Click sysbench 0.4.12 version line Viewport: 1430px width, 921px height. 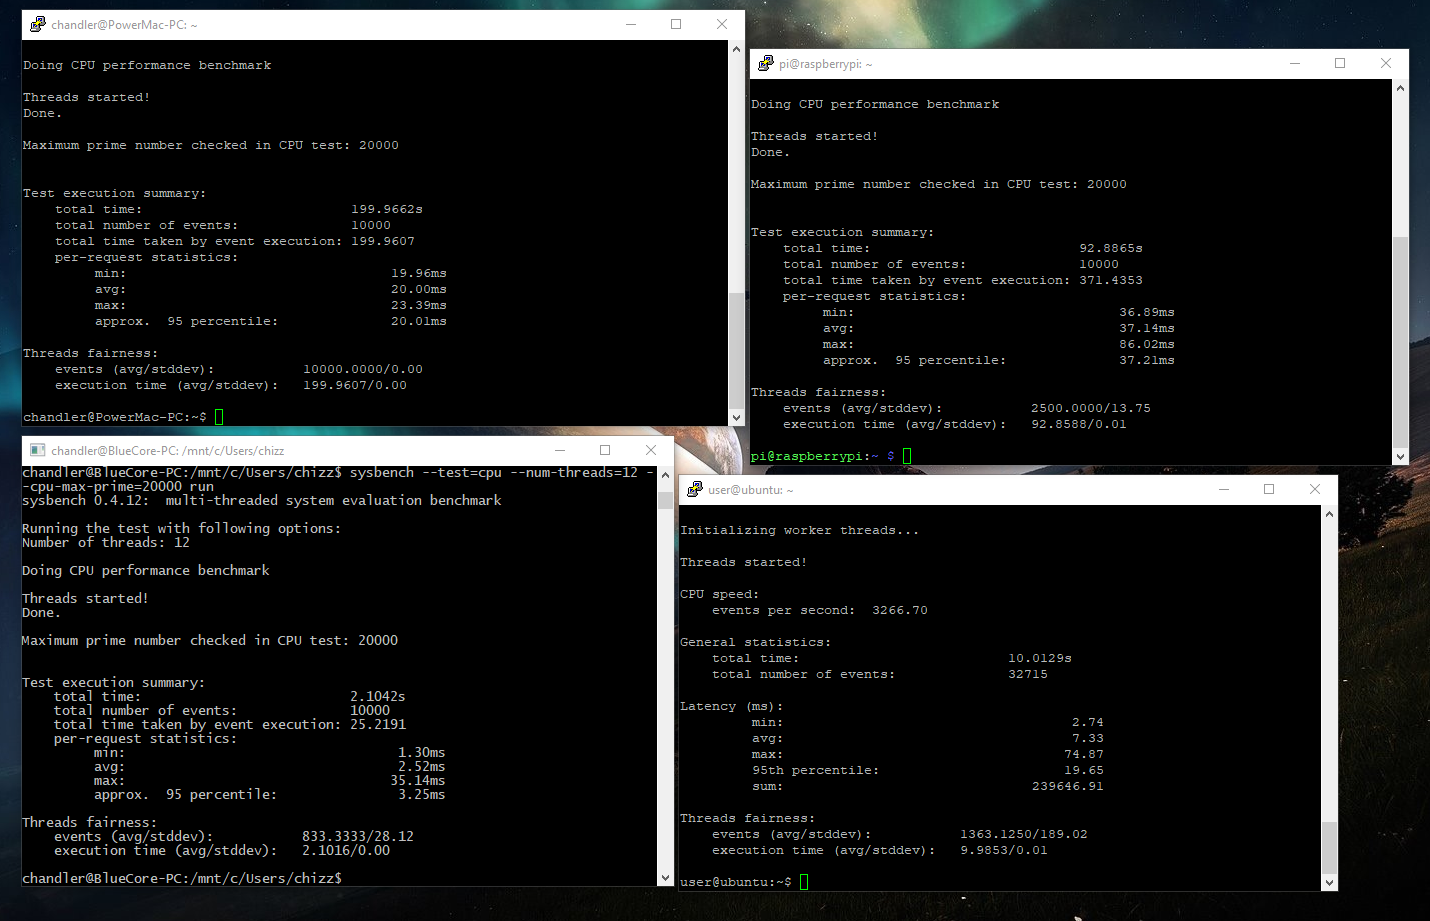coord(262,500)
